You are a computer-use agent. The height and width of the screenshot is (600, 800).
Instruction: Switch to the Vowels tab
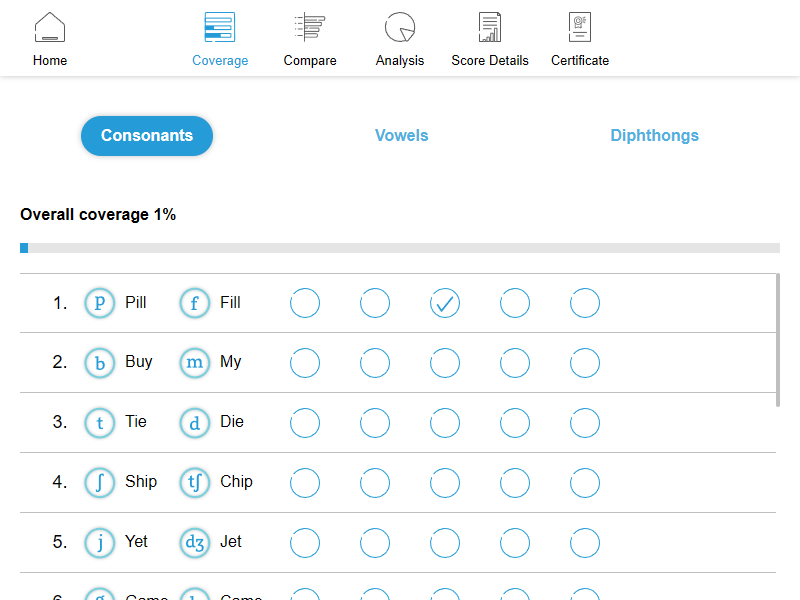(x=402, y=136)
